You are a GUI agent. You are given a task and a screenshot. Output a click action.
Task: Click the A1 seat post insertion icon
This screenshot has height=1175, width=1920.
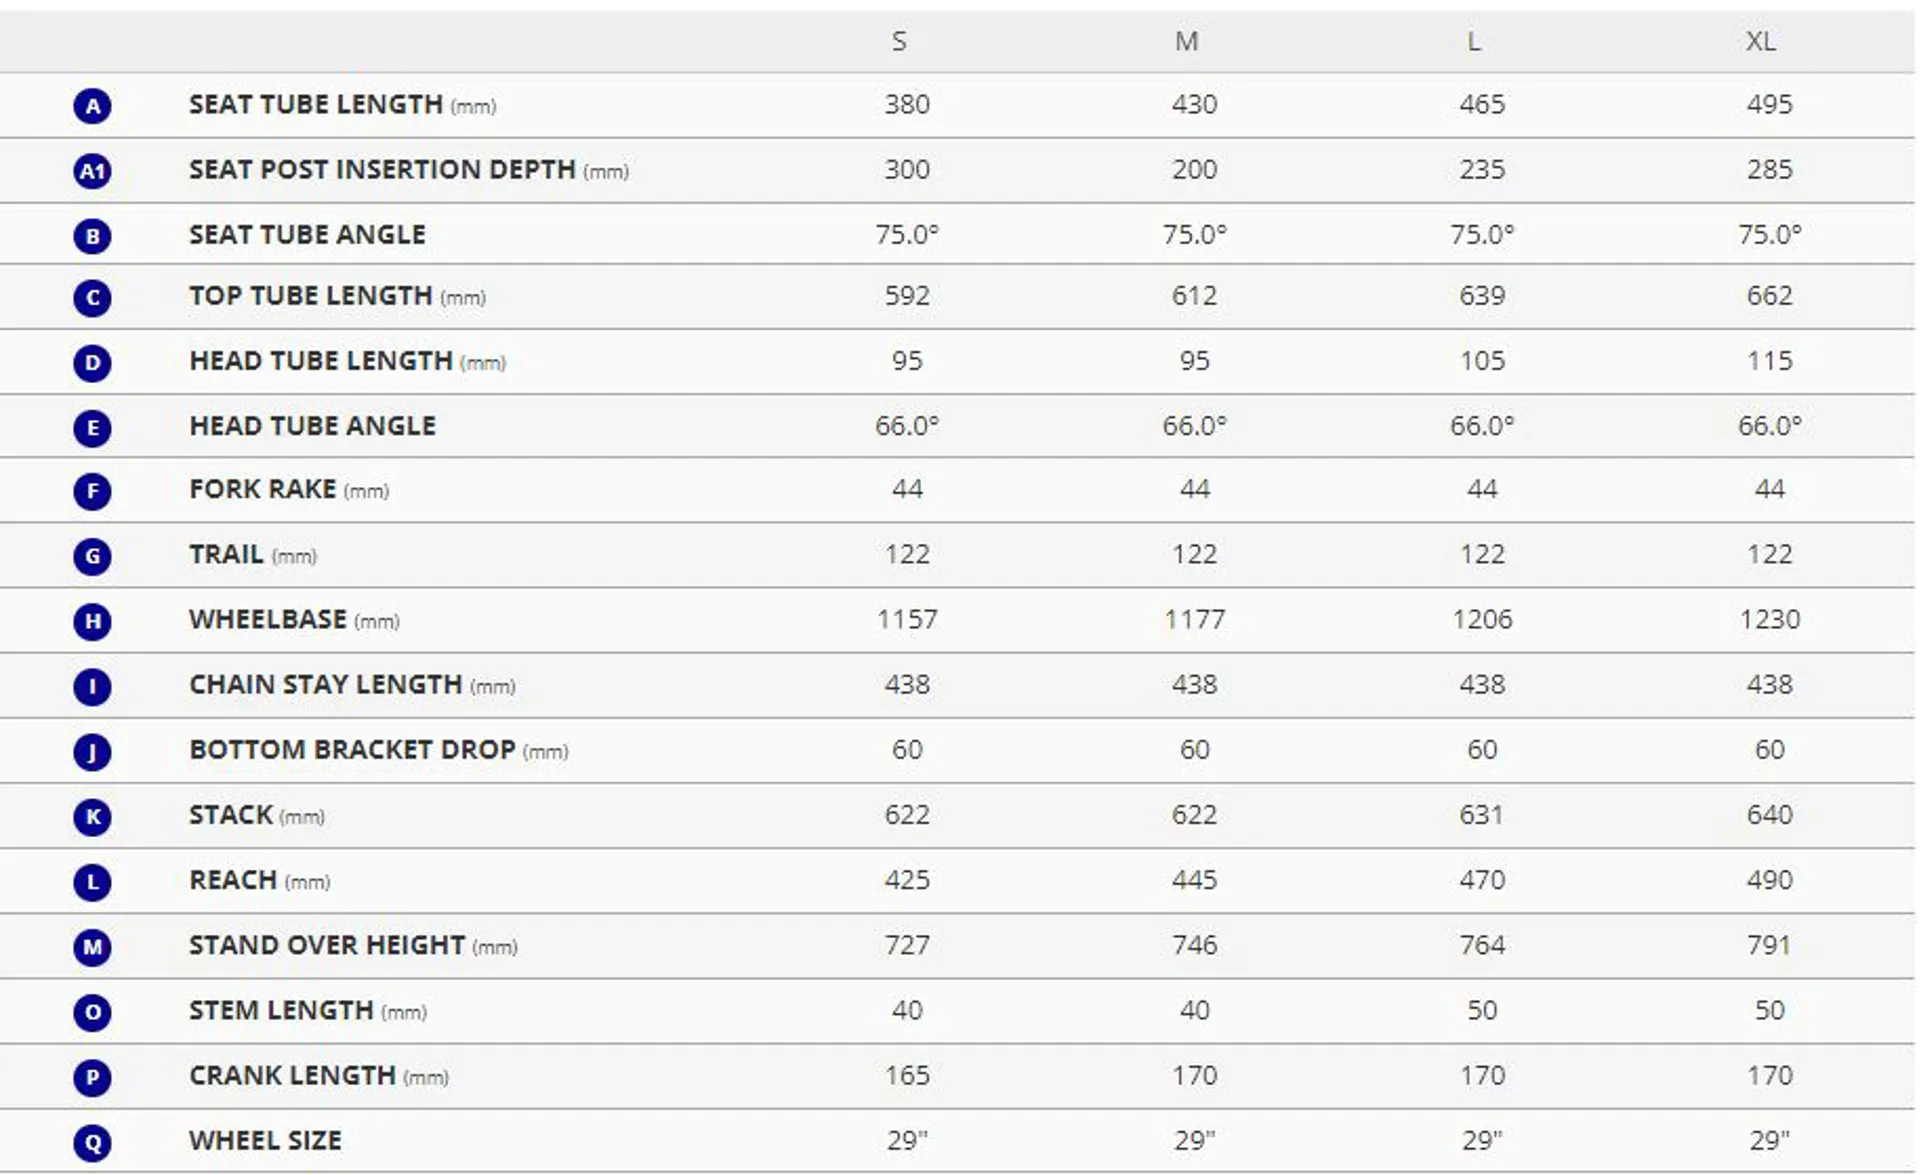[92, 171]
